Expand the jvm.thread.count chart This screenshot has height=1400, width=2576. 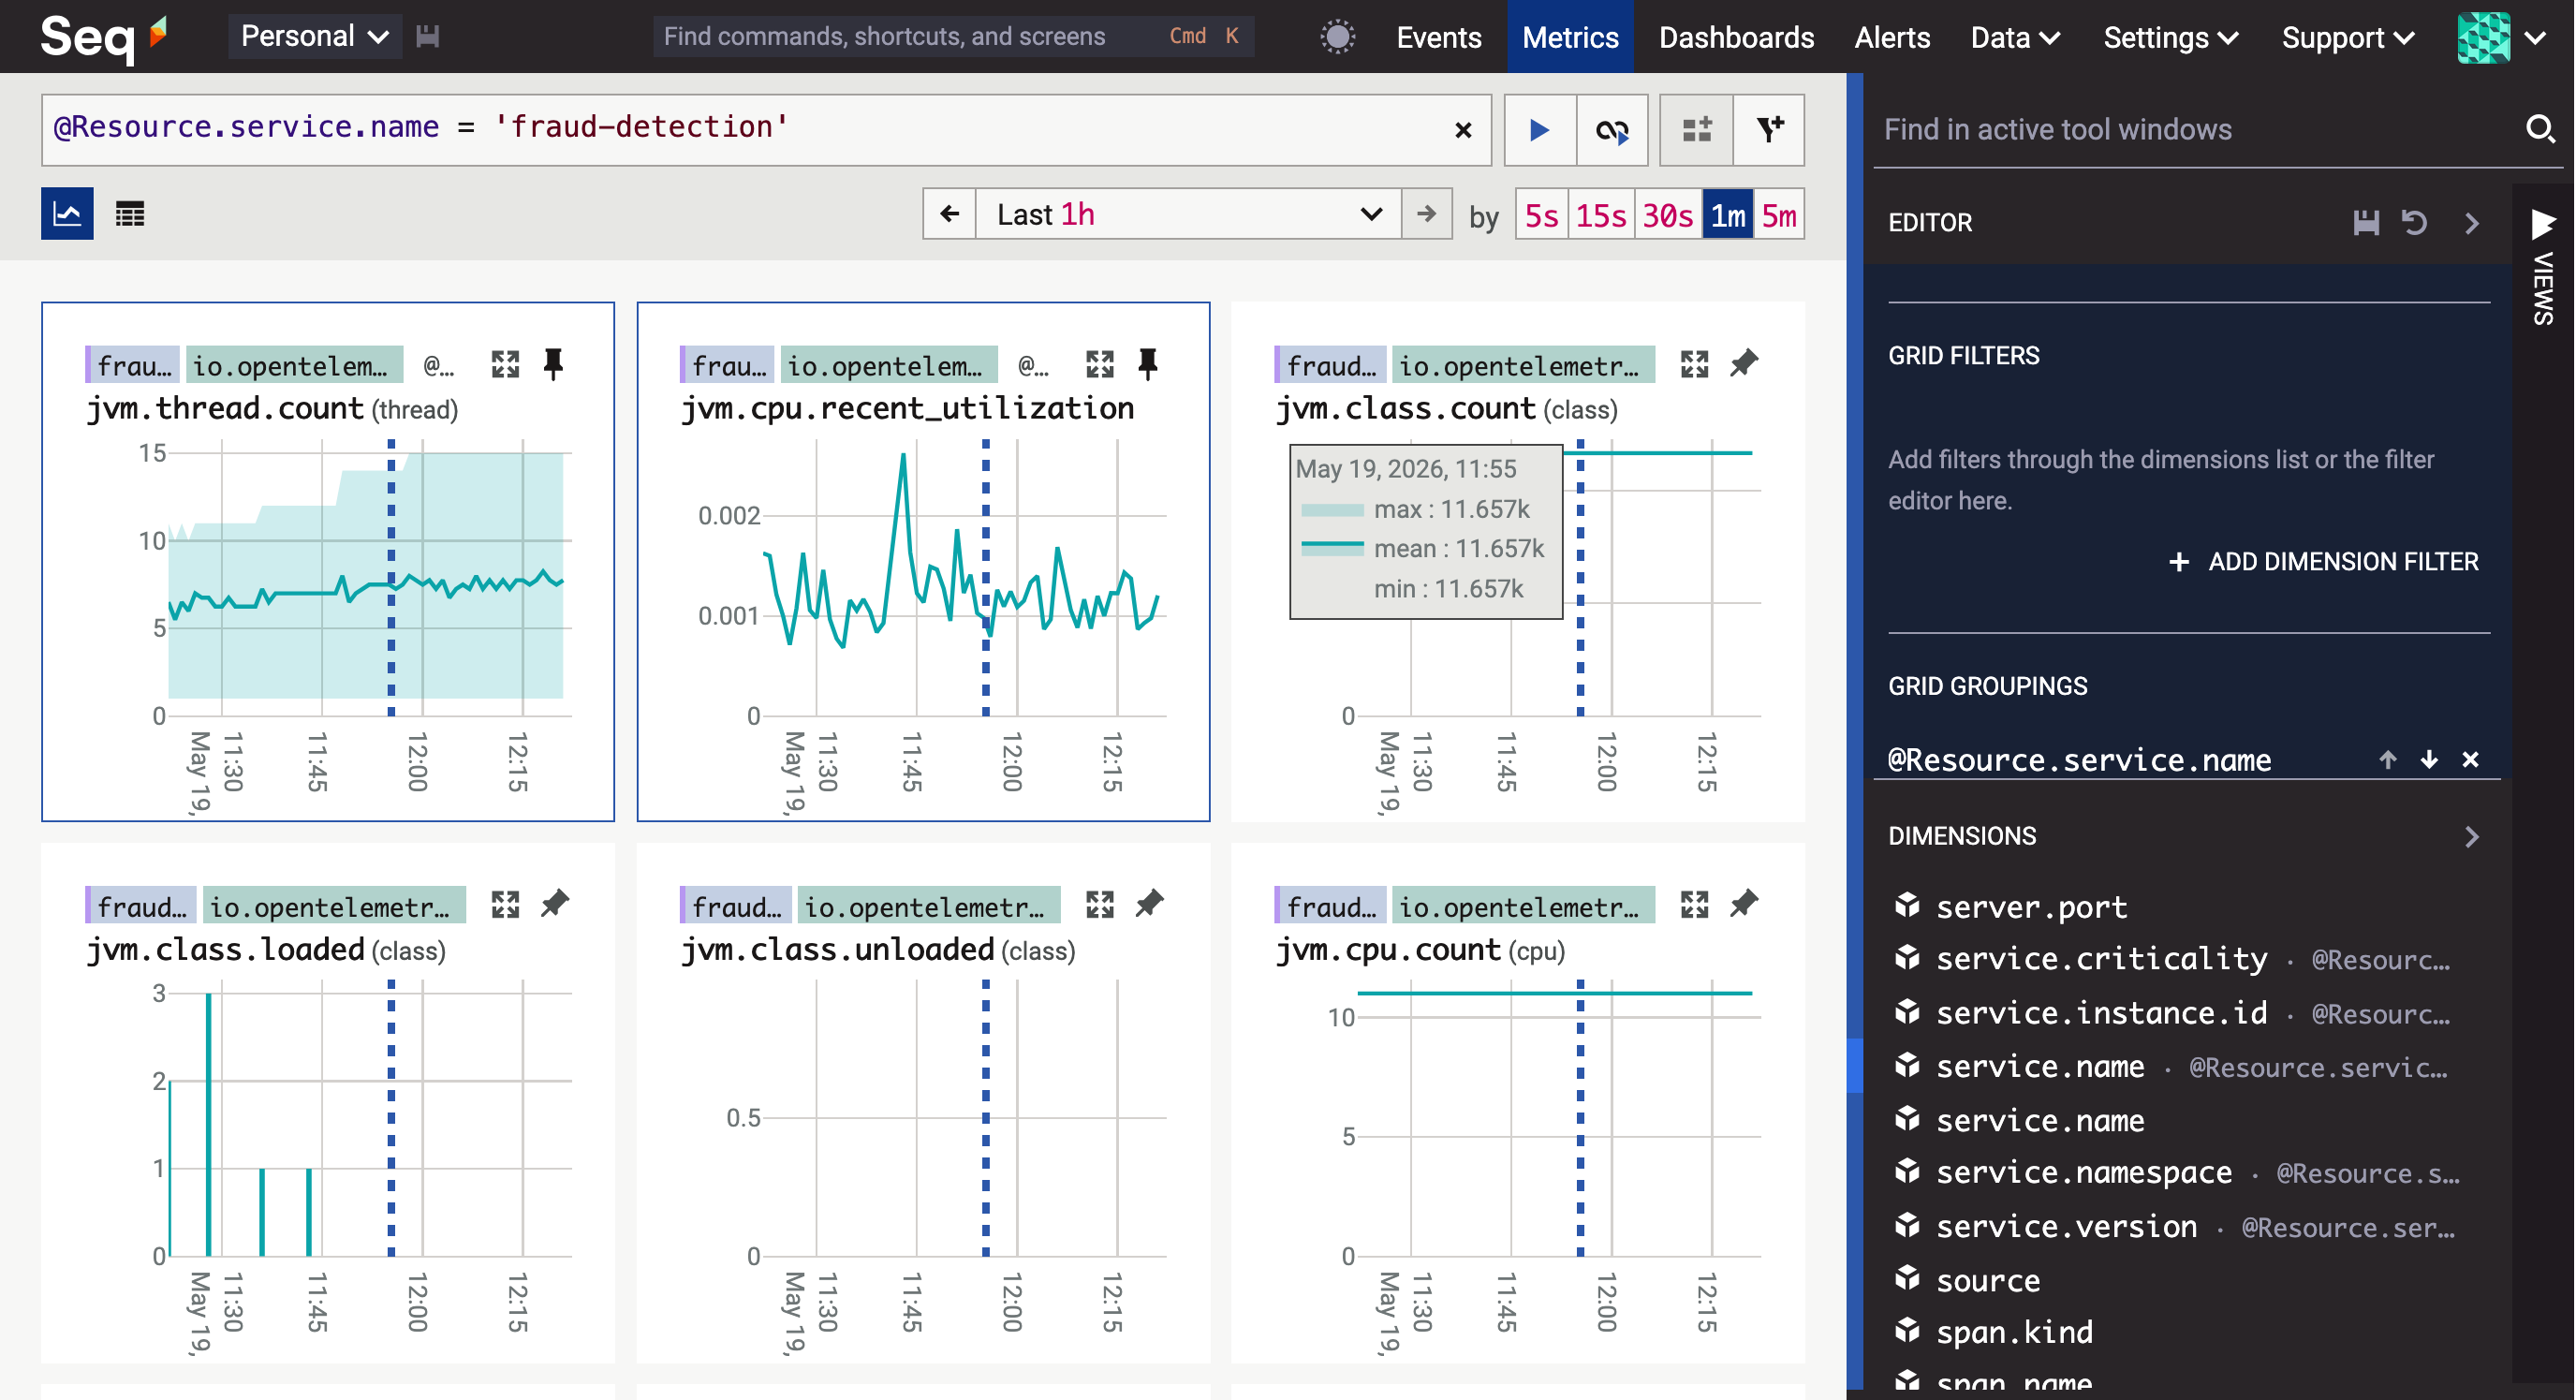505,364
